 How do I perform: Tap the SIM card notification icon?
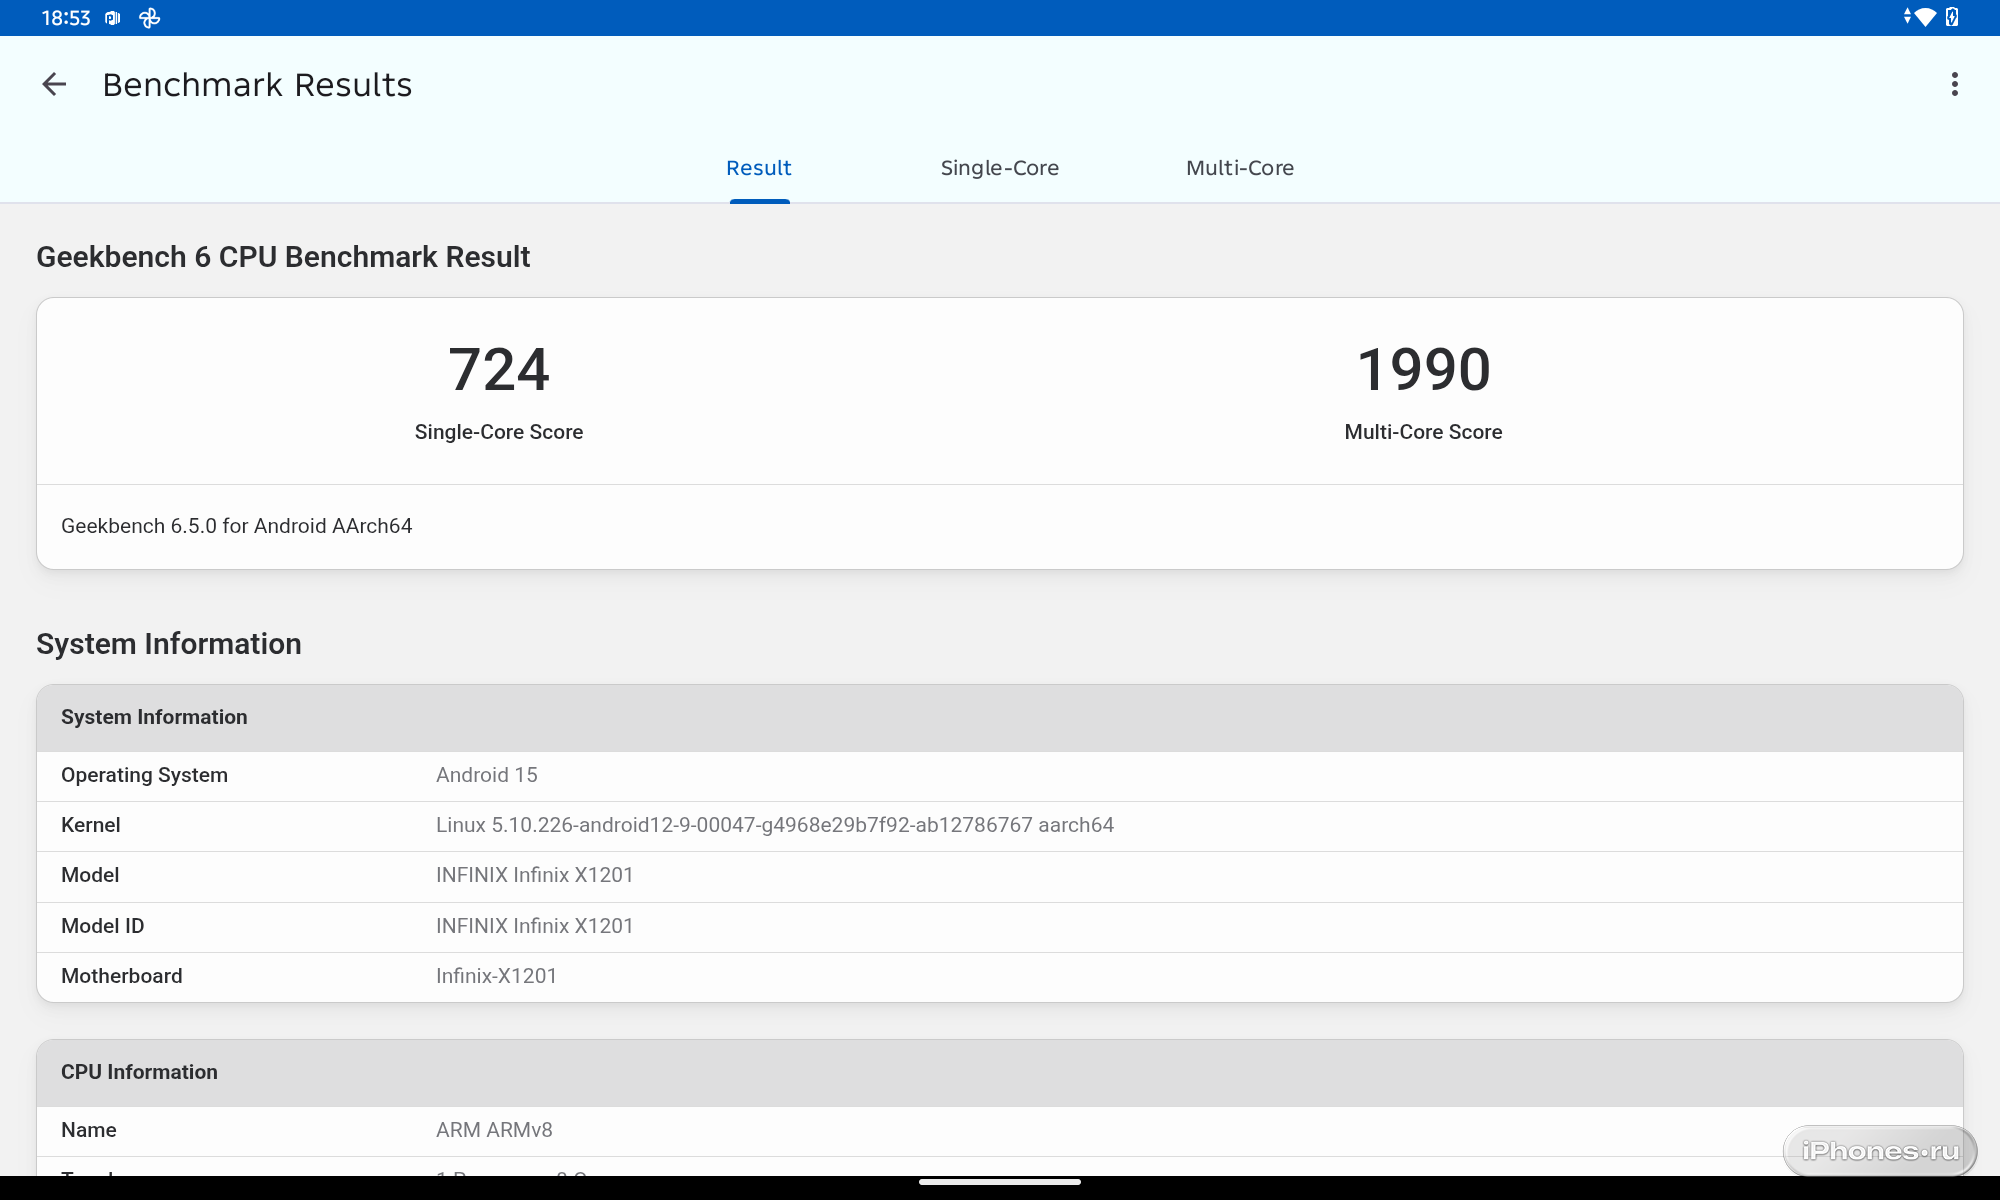click(113, 18)
